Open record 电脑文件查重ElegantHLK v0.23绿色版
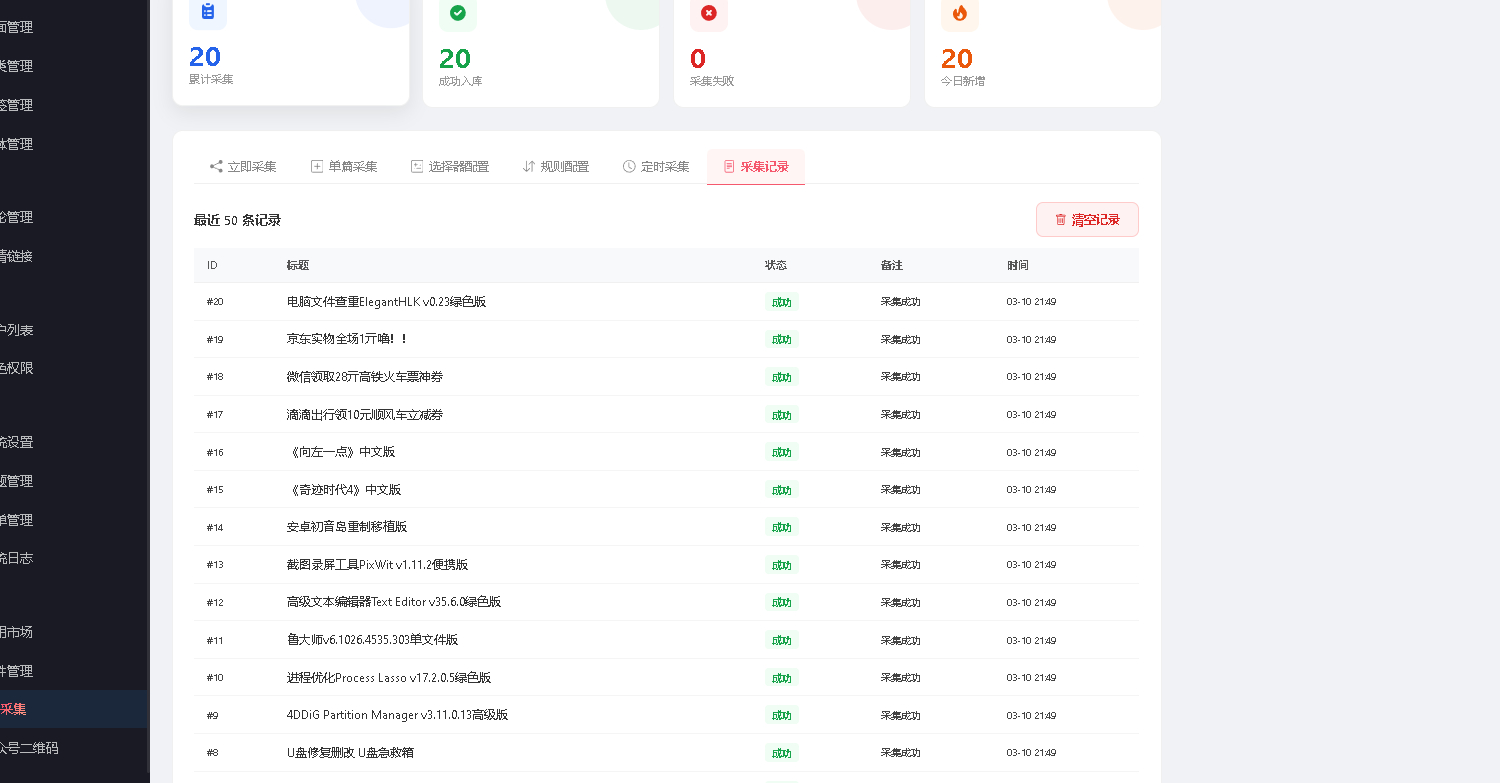The height and width of the screenshot is (783, 1500). pyautogui.click(x=384, y=301)
